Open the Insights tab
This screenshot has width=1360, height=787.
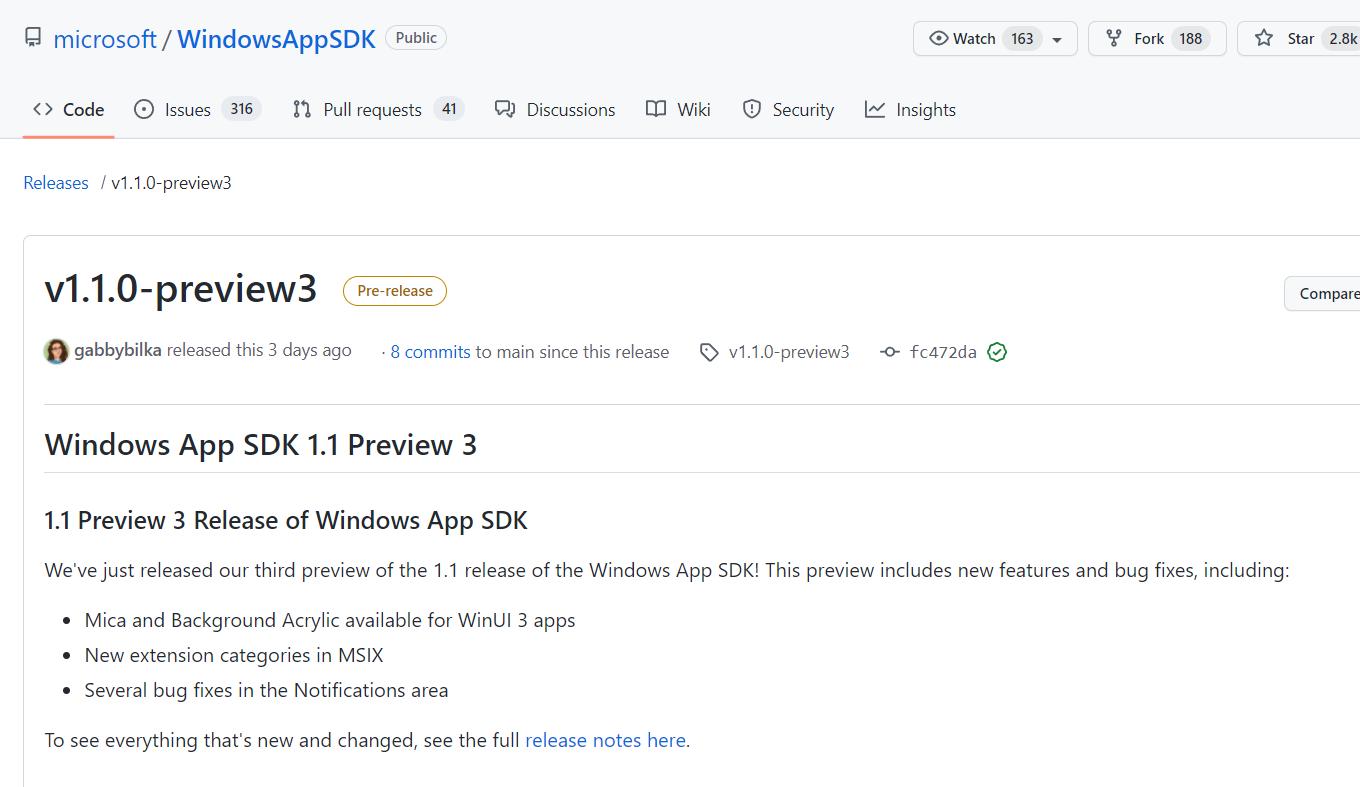point(925,109)
